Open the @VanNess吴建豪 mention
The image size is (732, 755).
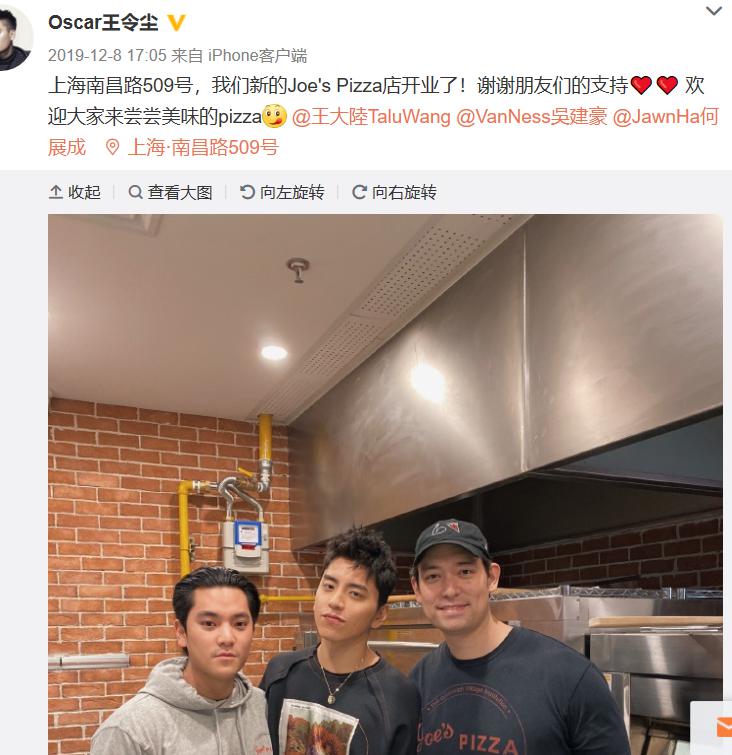(x=532, y=117)
